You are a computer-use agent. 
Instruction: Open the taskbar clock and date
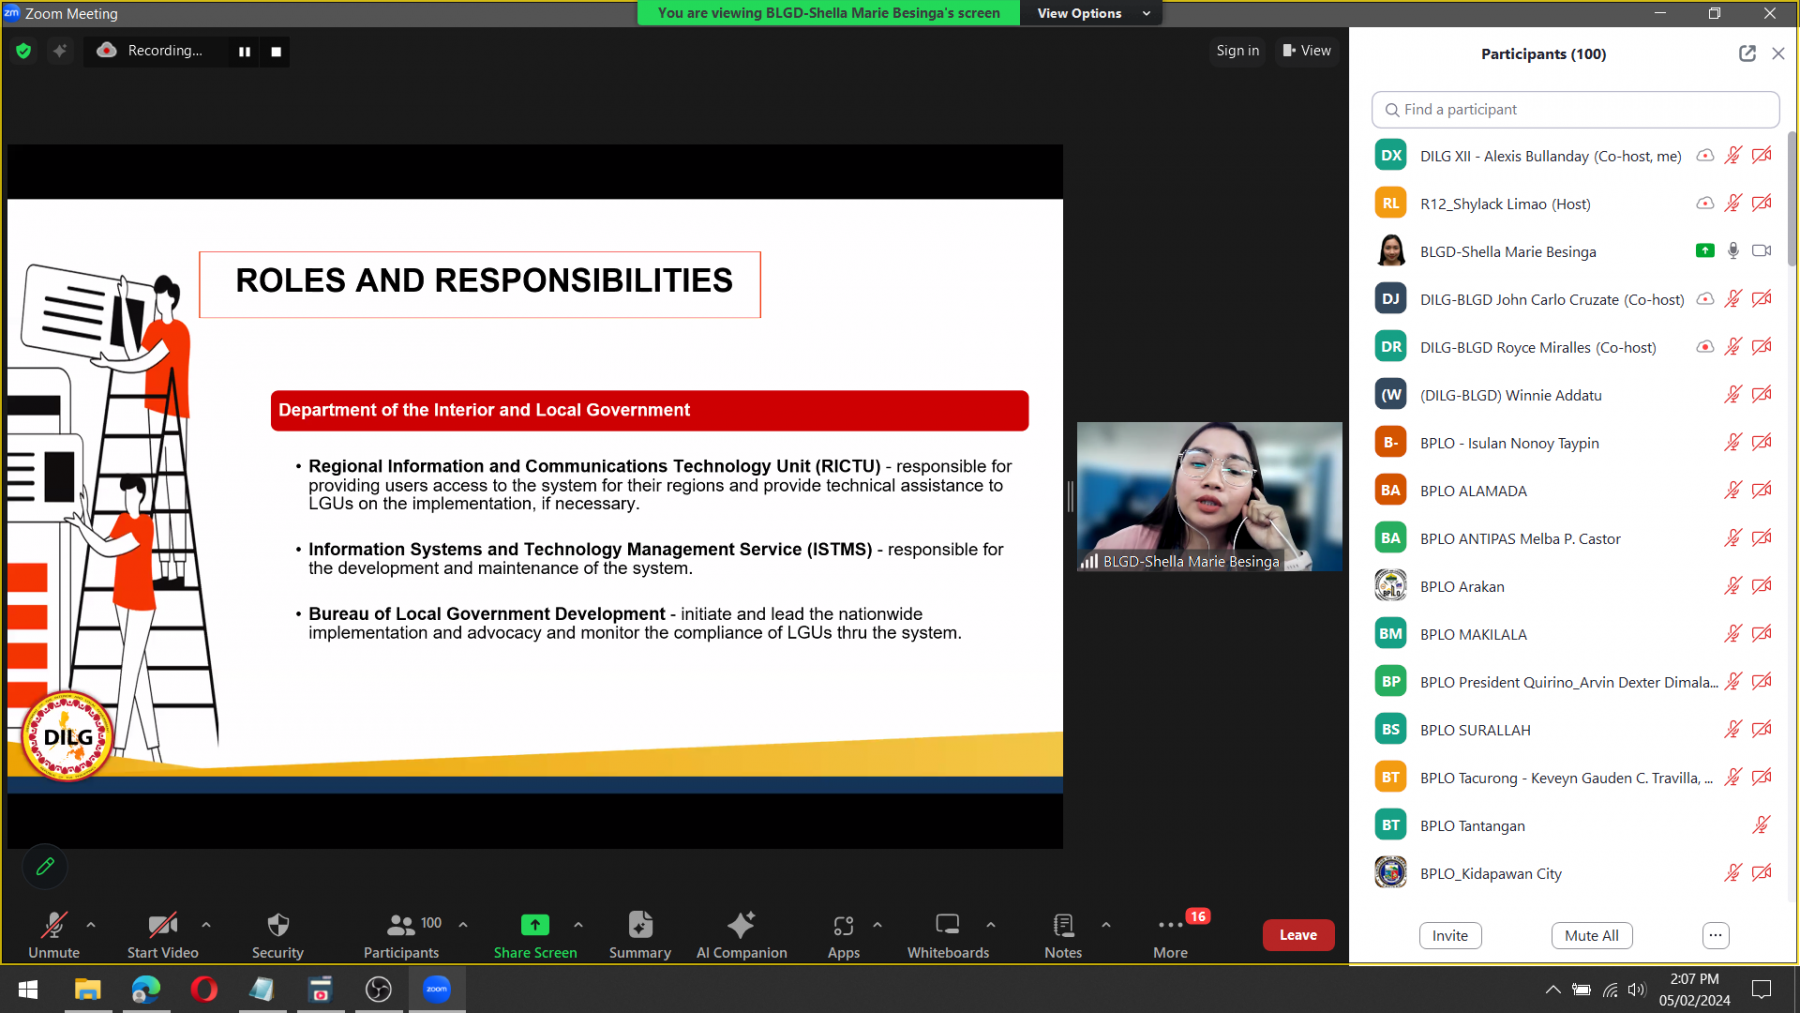coord(1694,990)
